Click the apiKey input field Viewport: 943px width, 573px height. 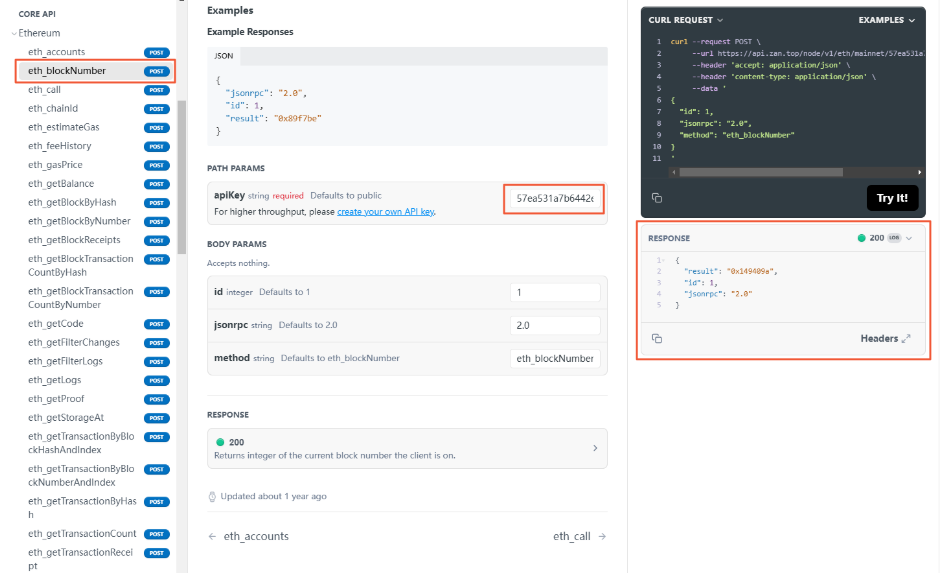pos(554,199)
